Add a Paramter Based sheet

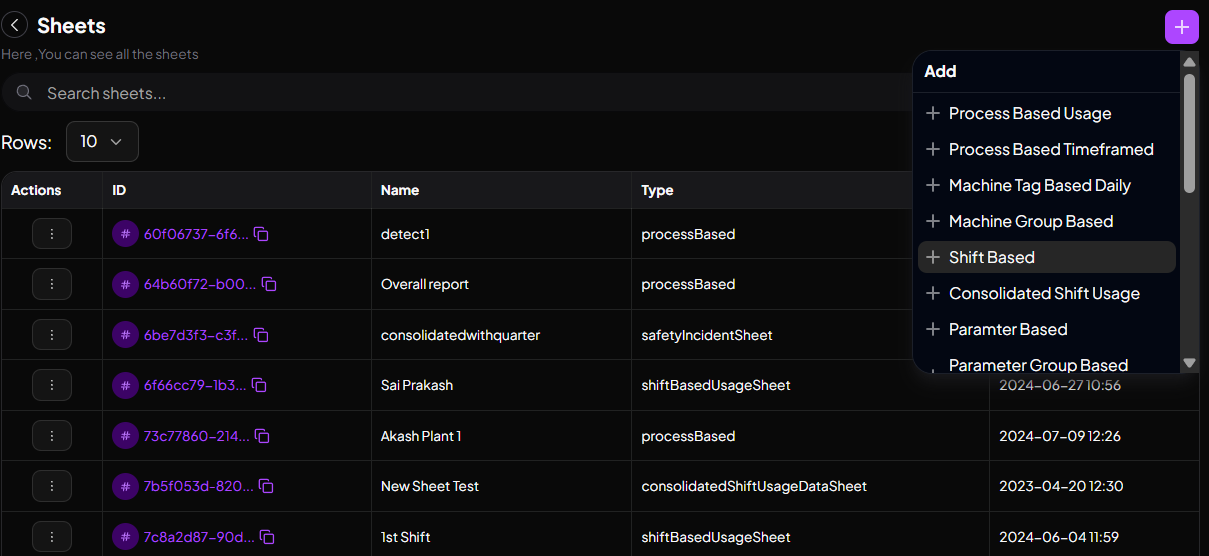1046,329
